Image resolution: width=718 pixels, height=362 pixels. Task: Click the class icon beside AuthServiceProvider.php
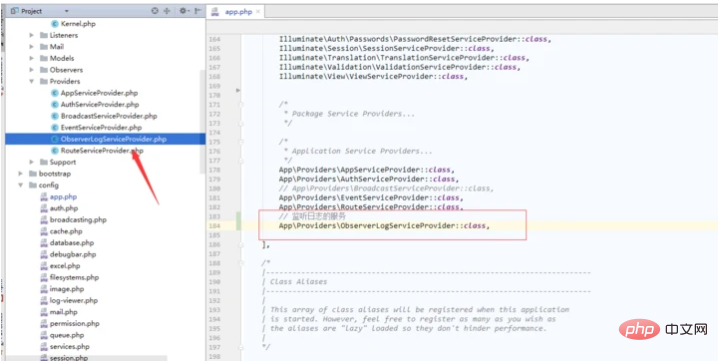pos(55,104)
